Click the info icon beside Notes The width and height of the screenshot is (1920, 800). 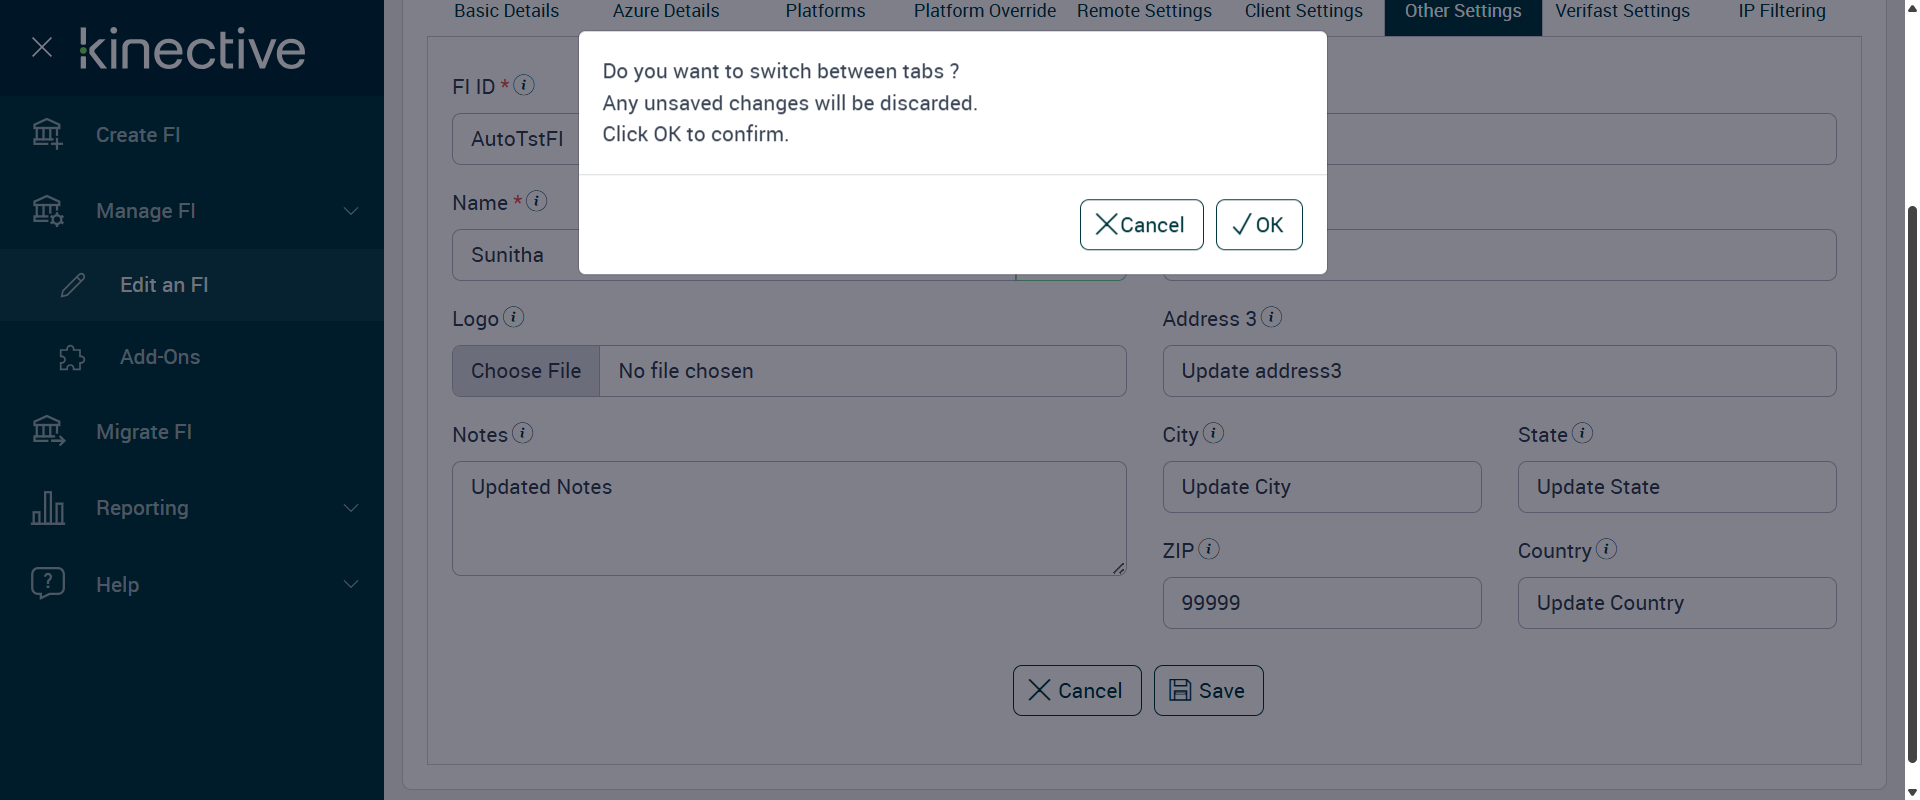point(522,433)
